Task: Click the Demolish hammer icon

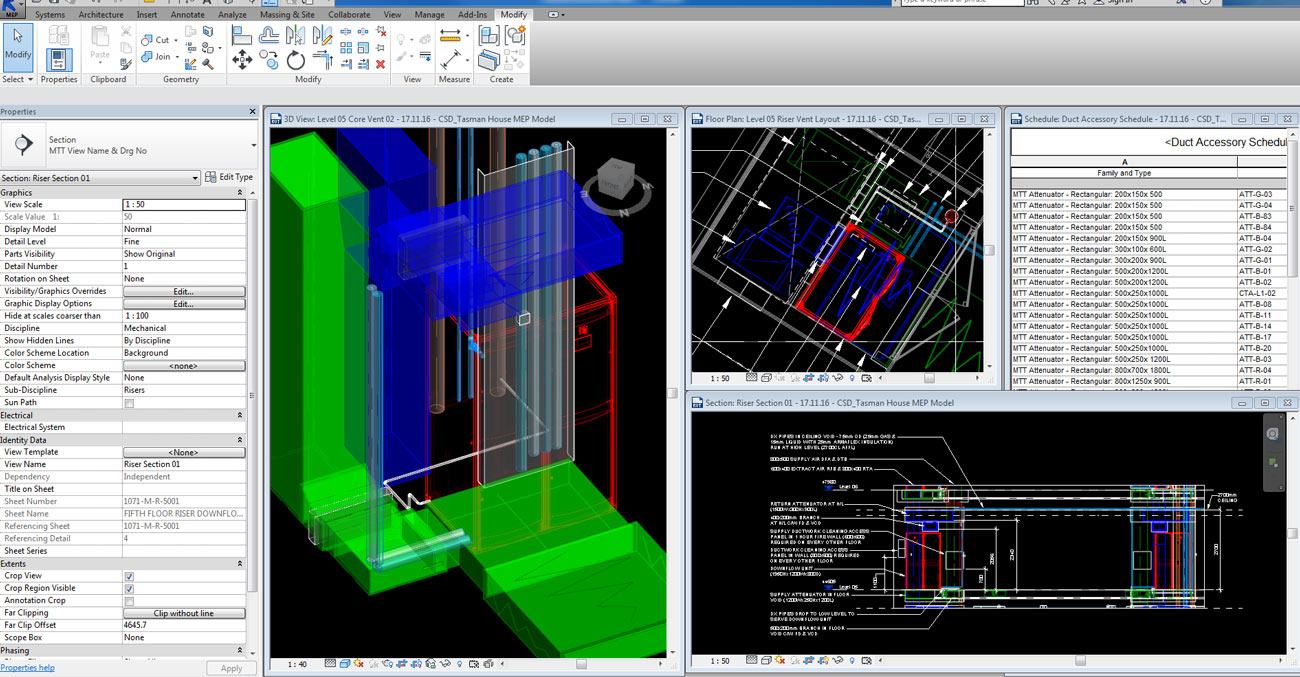Action: pyautogui.click(x=208, y=64)
